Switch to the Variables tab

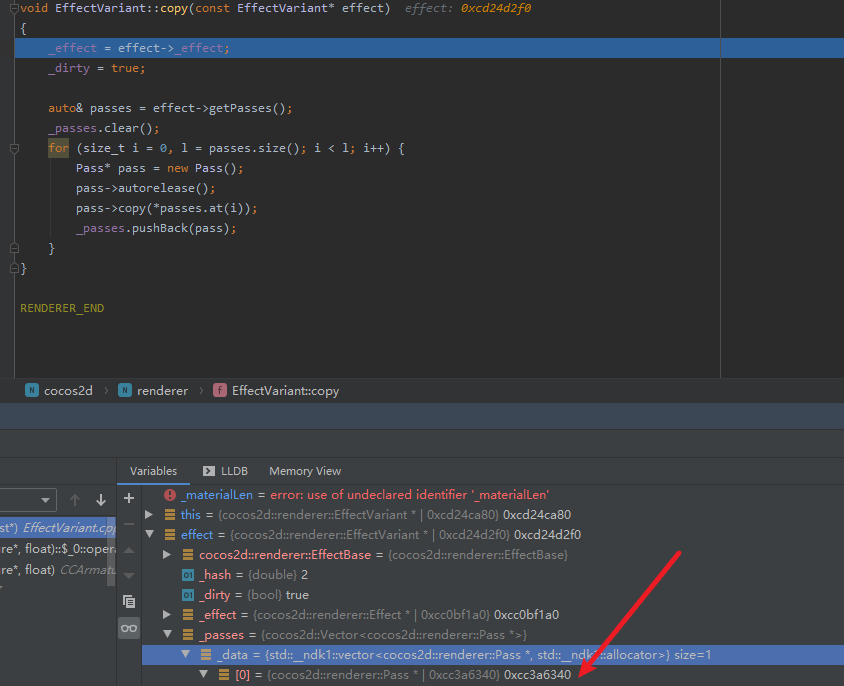(153, 471)
